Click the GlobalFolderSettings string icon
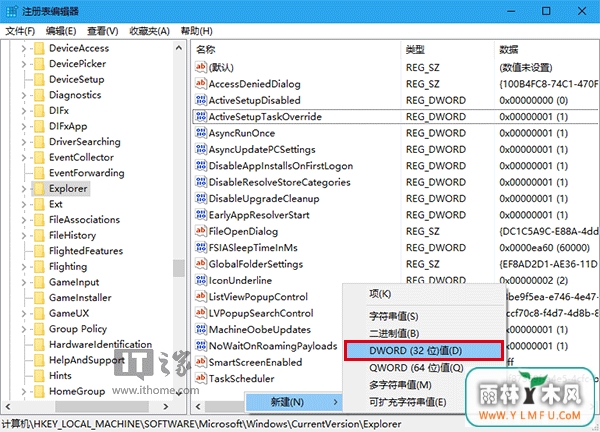This screenshot has width=600, height=432. [201, 264]
